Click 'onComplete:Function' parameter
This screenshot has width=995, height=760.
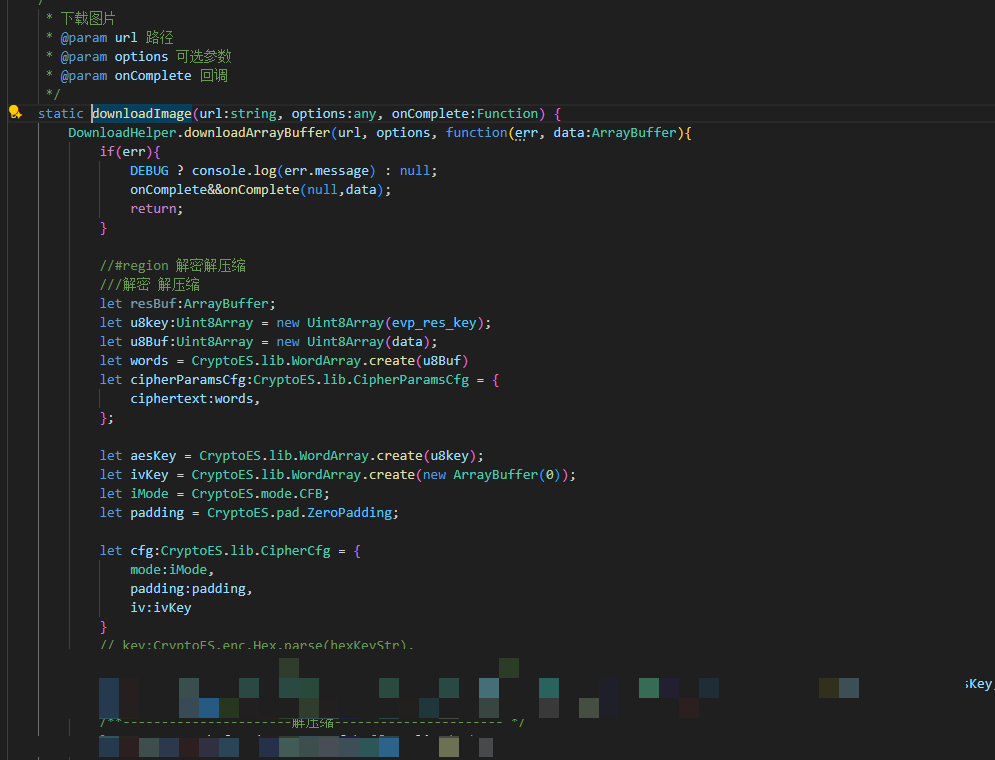pos(465,114)
